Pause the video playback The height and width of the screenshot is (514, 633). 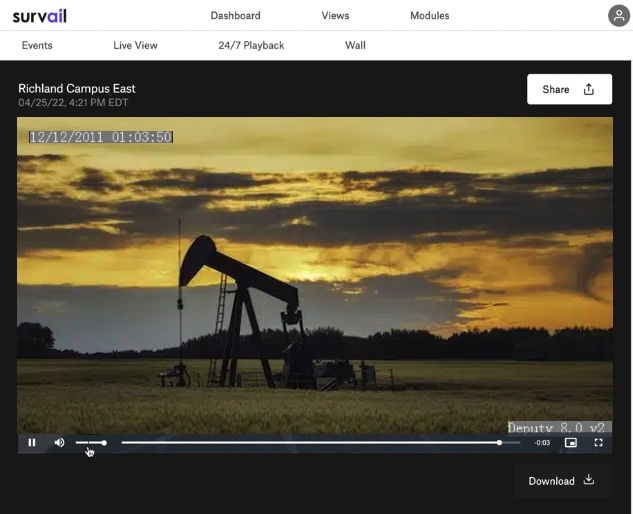32,442
